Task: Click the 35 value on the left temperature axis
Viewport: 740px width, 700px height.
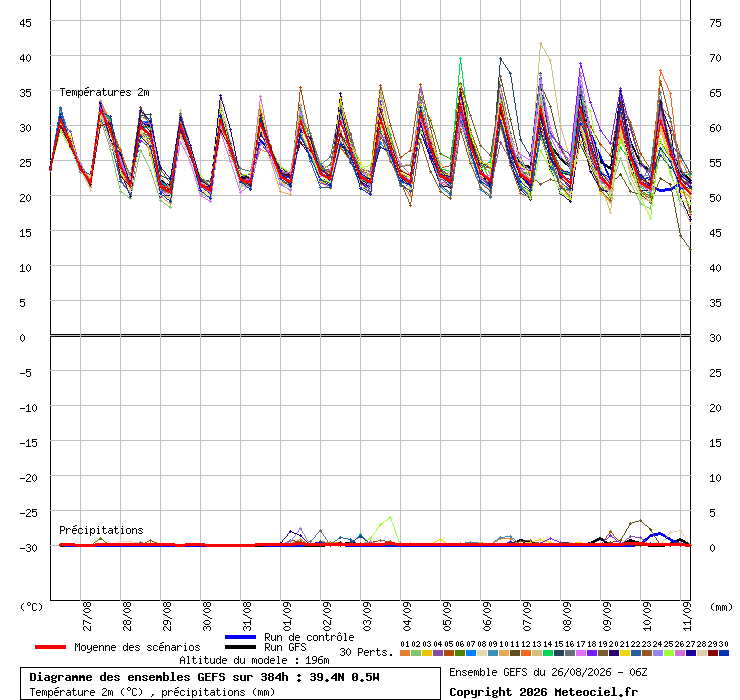Action: click(25, 93)
